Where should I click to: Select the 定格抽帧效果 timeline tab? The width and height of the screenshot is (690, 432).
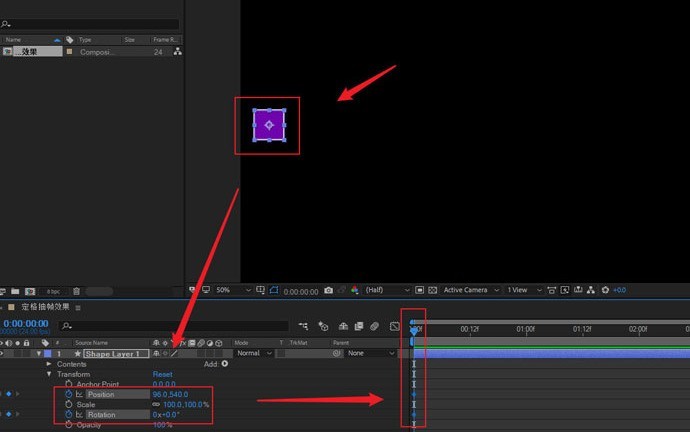pos(45,307)
